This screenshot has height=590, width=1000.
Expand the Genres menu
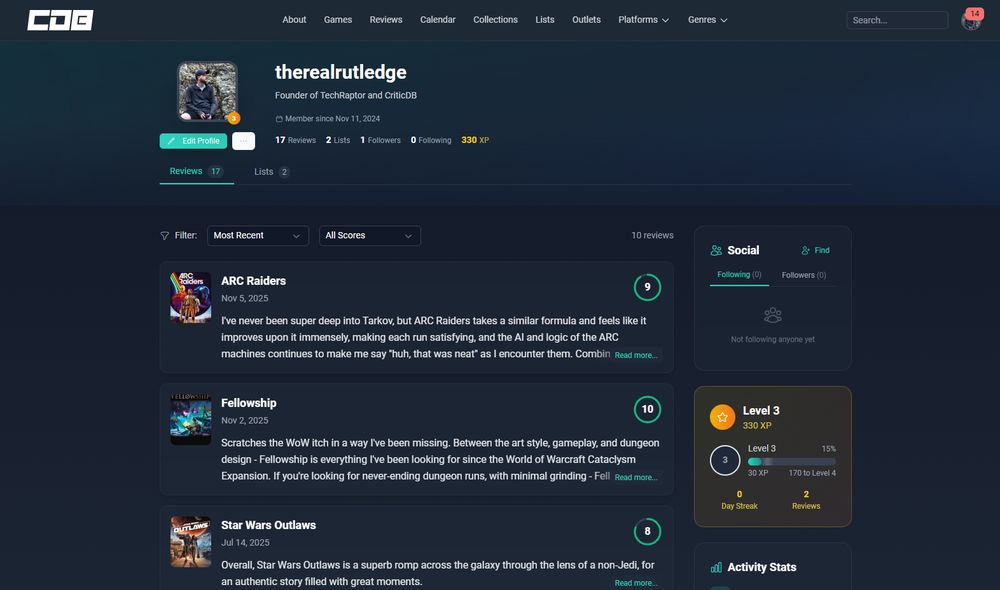click(707, 20)
